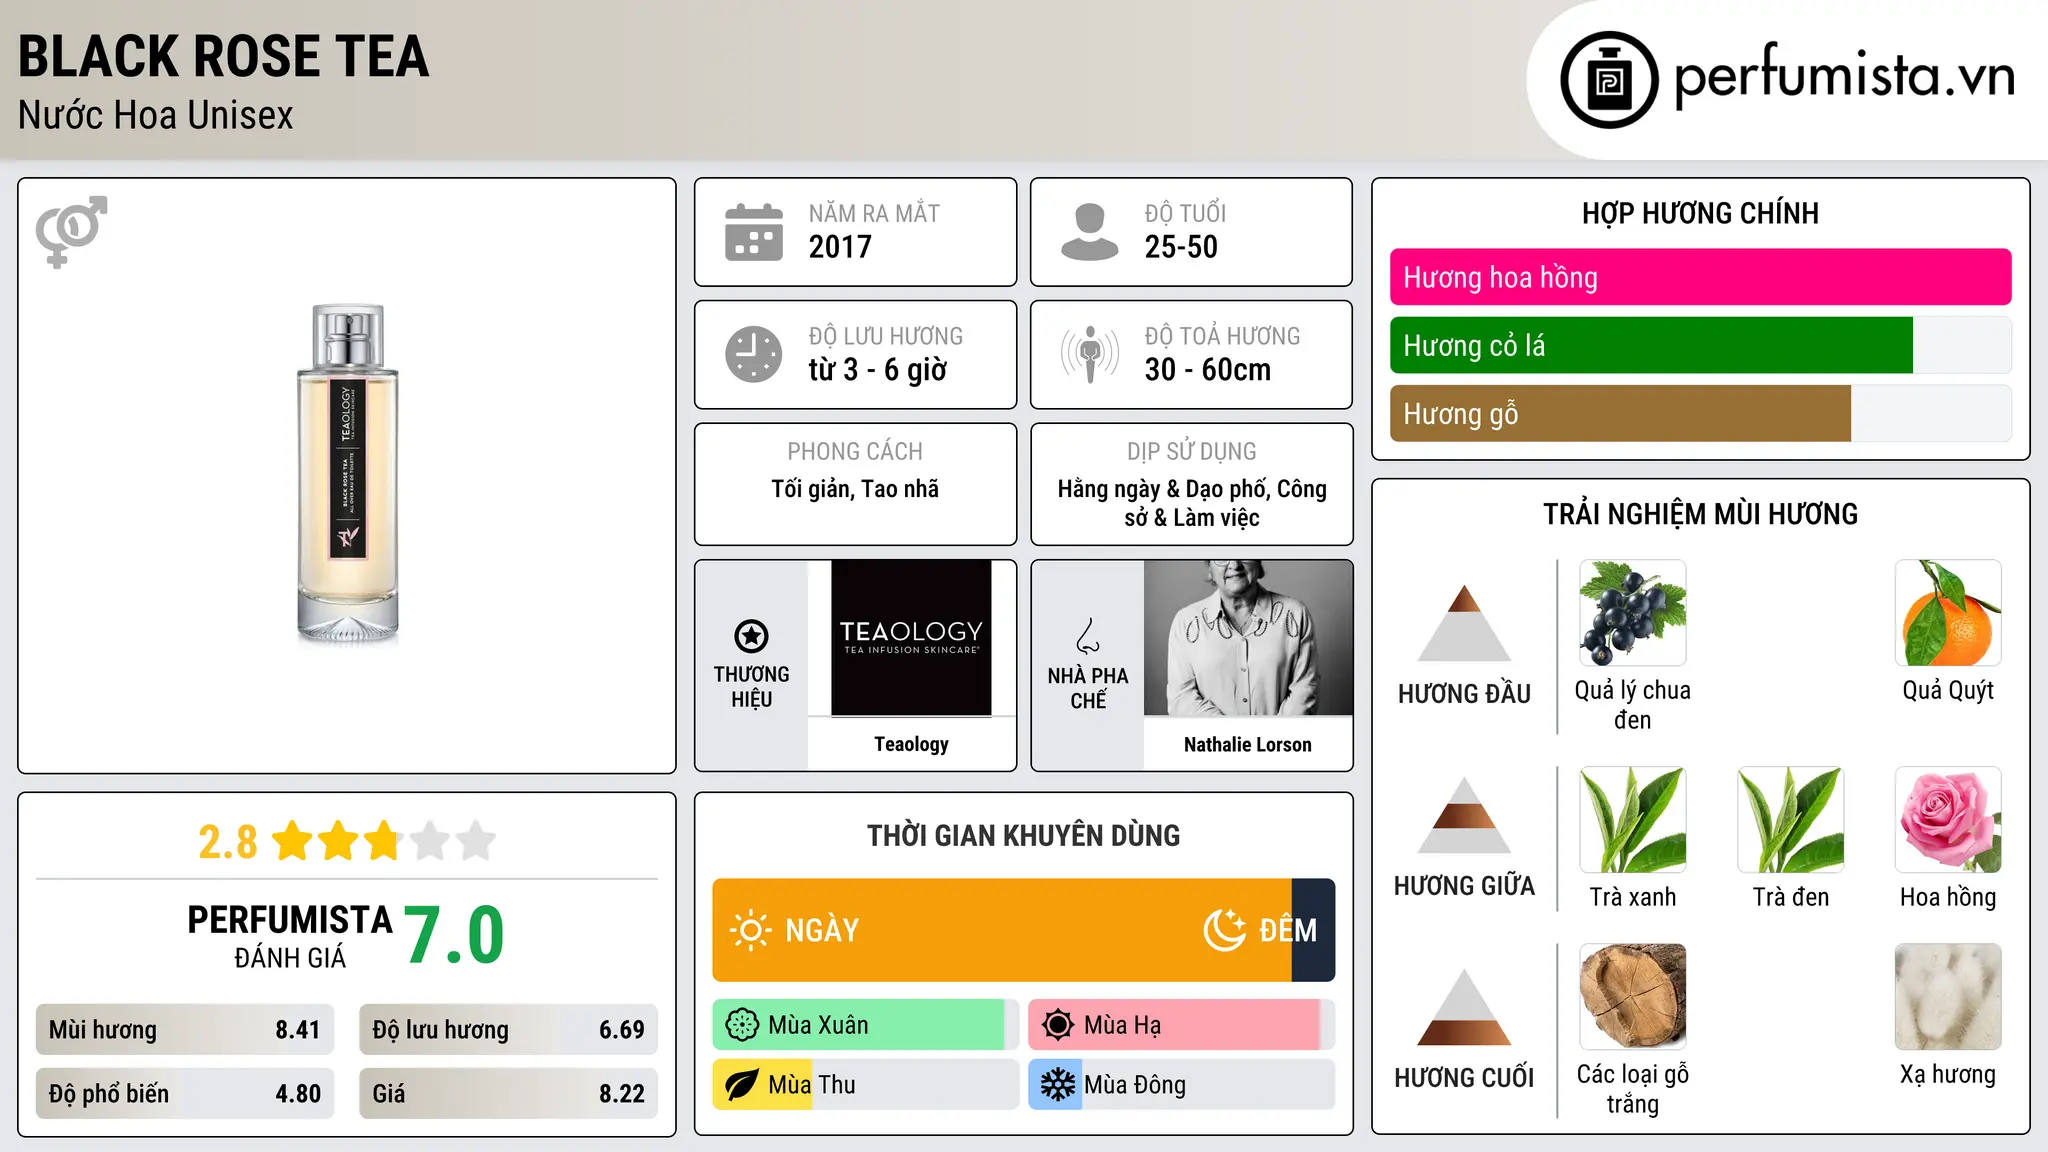Select the black tea note image
Screen dimensions: 2048x1152
click(1790, 820)
